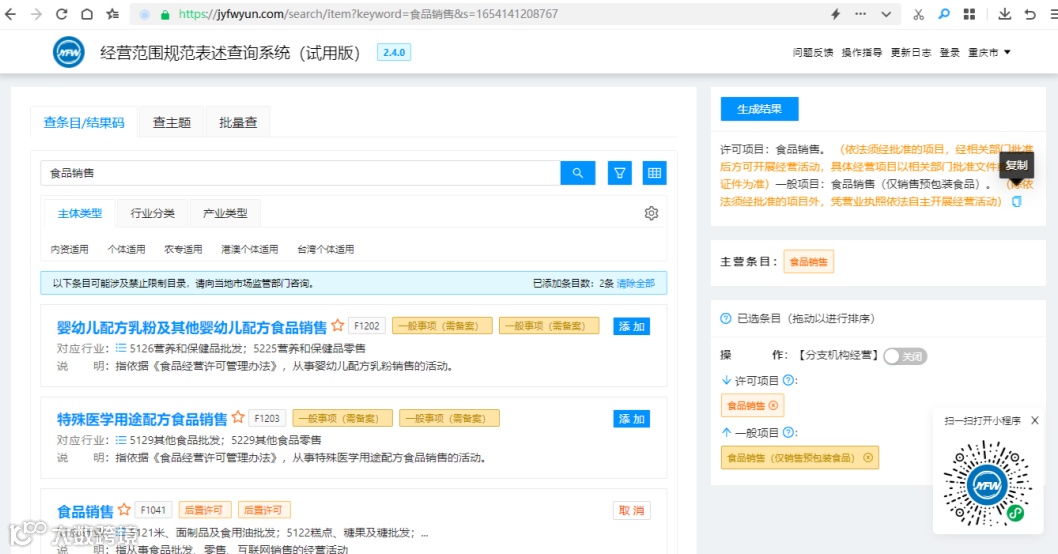Switch to 查主题 tab
This screenshot has height=554, width=1058.
(171, 122)
